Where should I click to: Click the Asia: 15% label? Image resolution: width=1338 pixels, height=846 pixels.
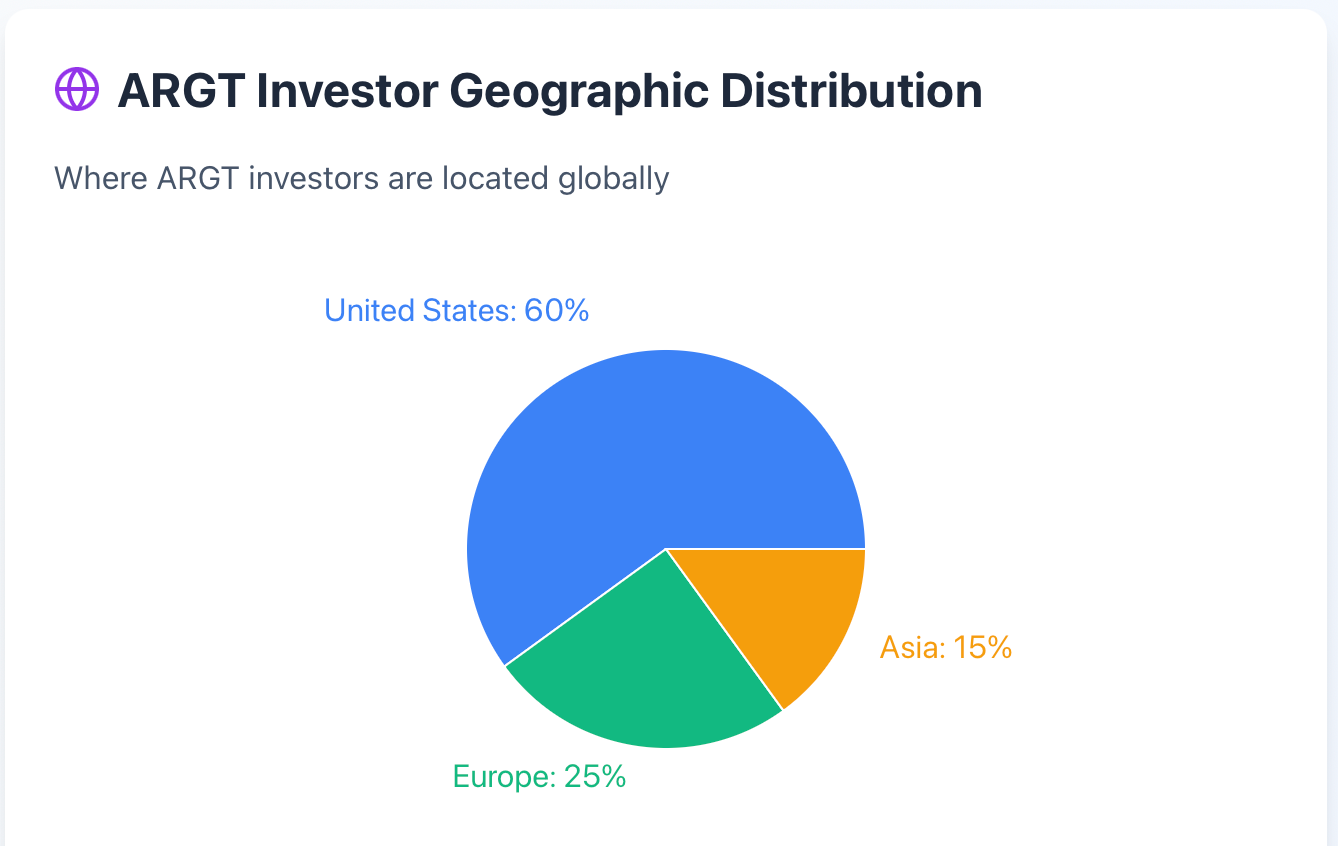tap(946, 648)
